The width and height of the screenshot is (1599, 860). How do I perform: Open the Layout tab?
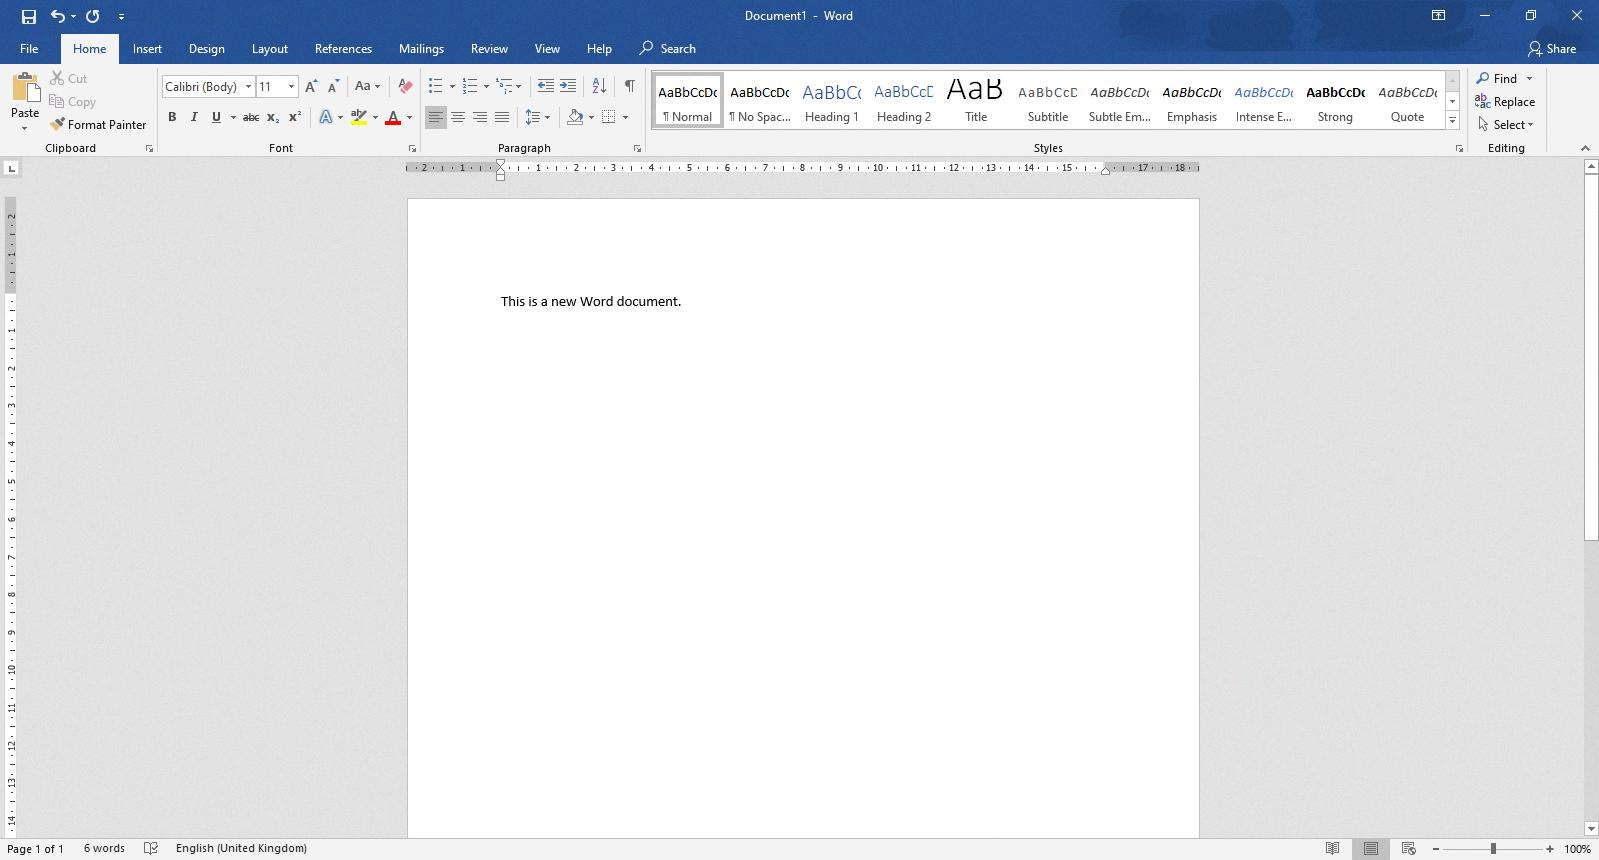pyautogui.click(x=269, y=48)
